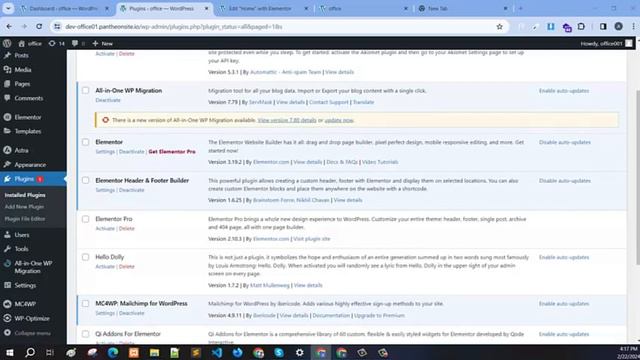The width and height of the screenshot is (640, 360).
Task: Reload the page with browser refresh button
Action: (39, 27)
